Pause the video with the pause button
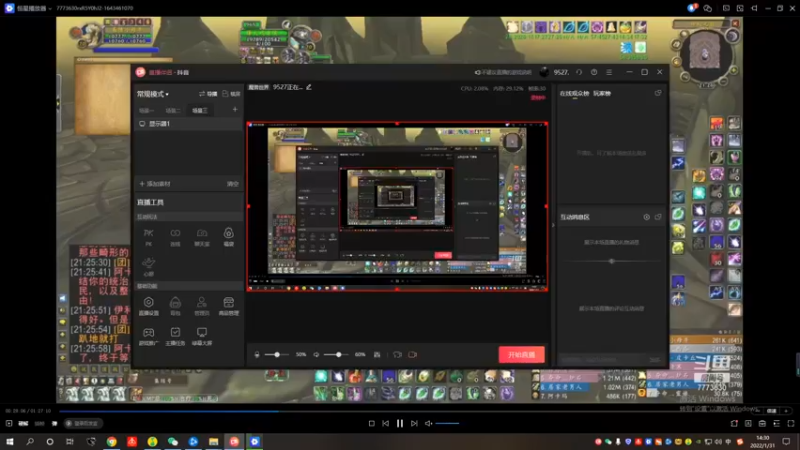800x450 pixels. click(x=399, y=423)
